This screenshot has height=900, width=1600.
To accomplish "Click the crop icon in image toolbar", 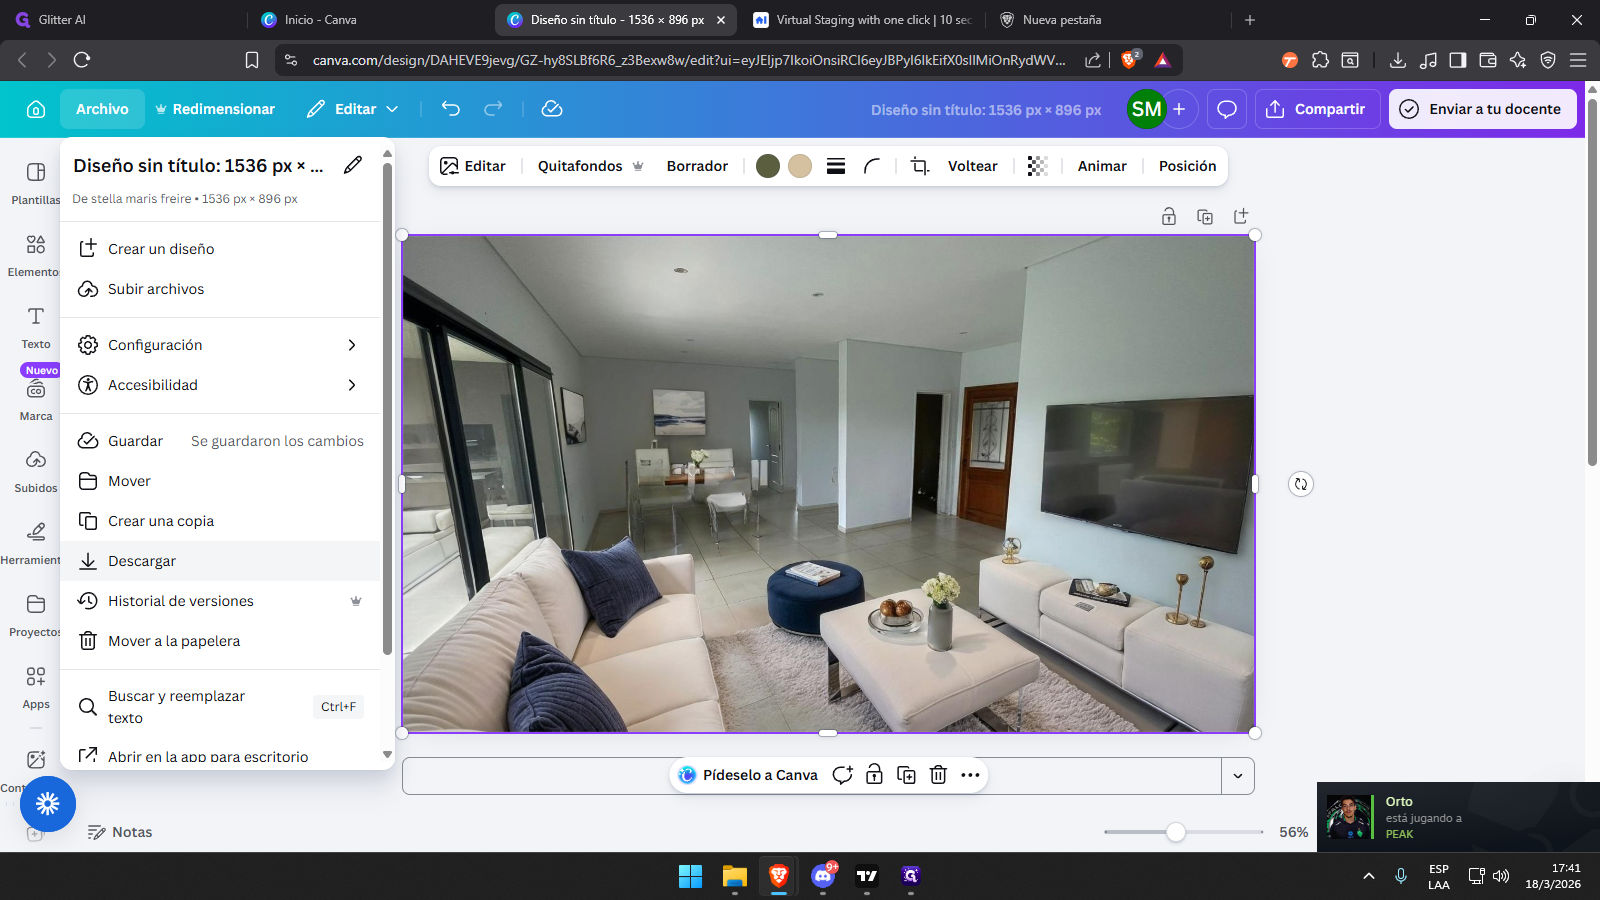I will 920,166.
